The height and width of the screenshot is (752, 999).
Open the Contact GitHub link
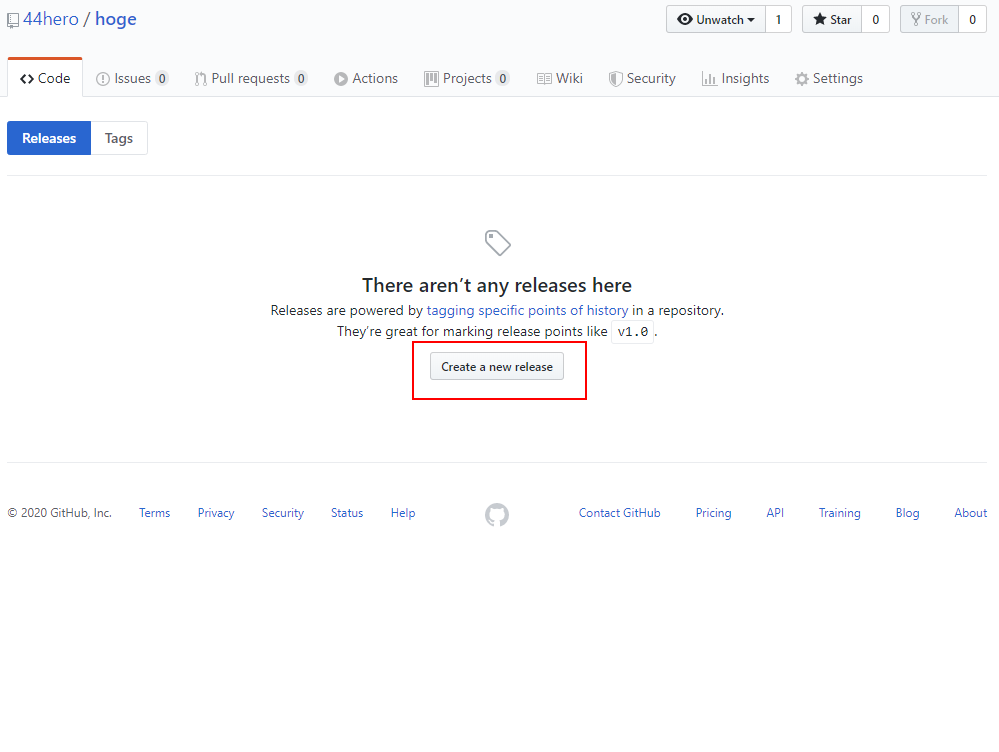click(x=619, y=513)
